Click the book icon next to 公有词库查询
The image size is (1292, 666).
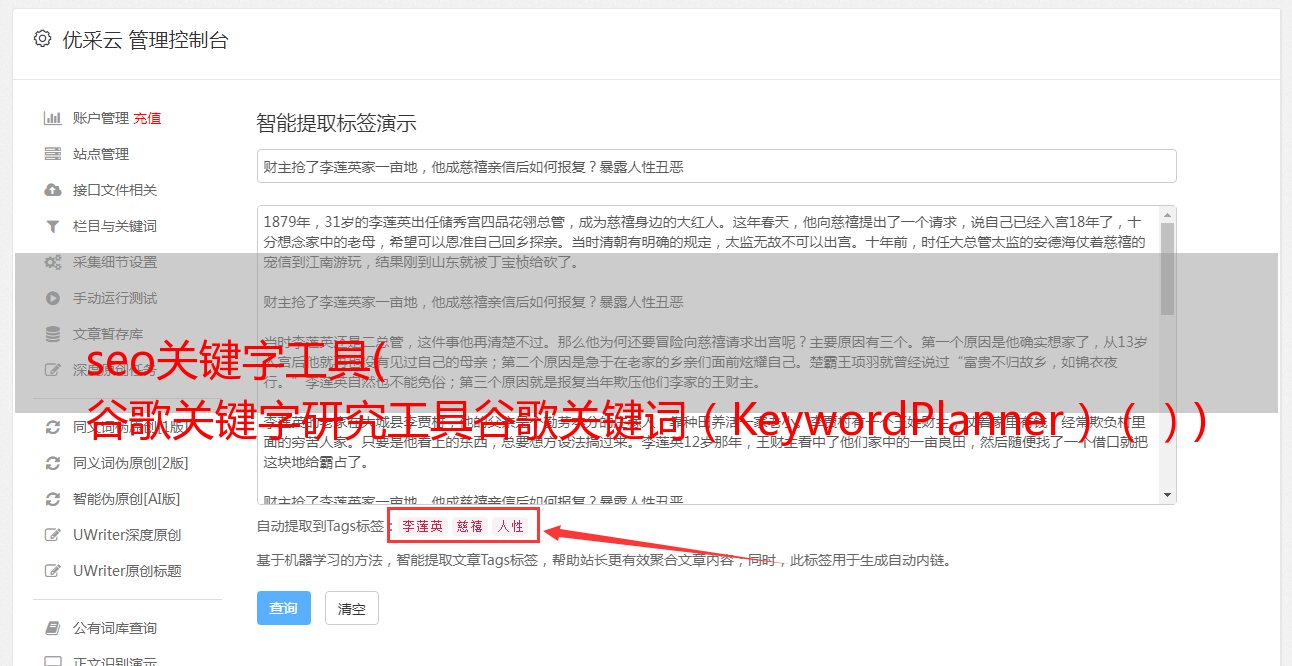coord(53,628)
